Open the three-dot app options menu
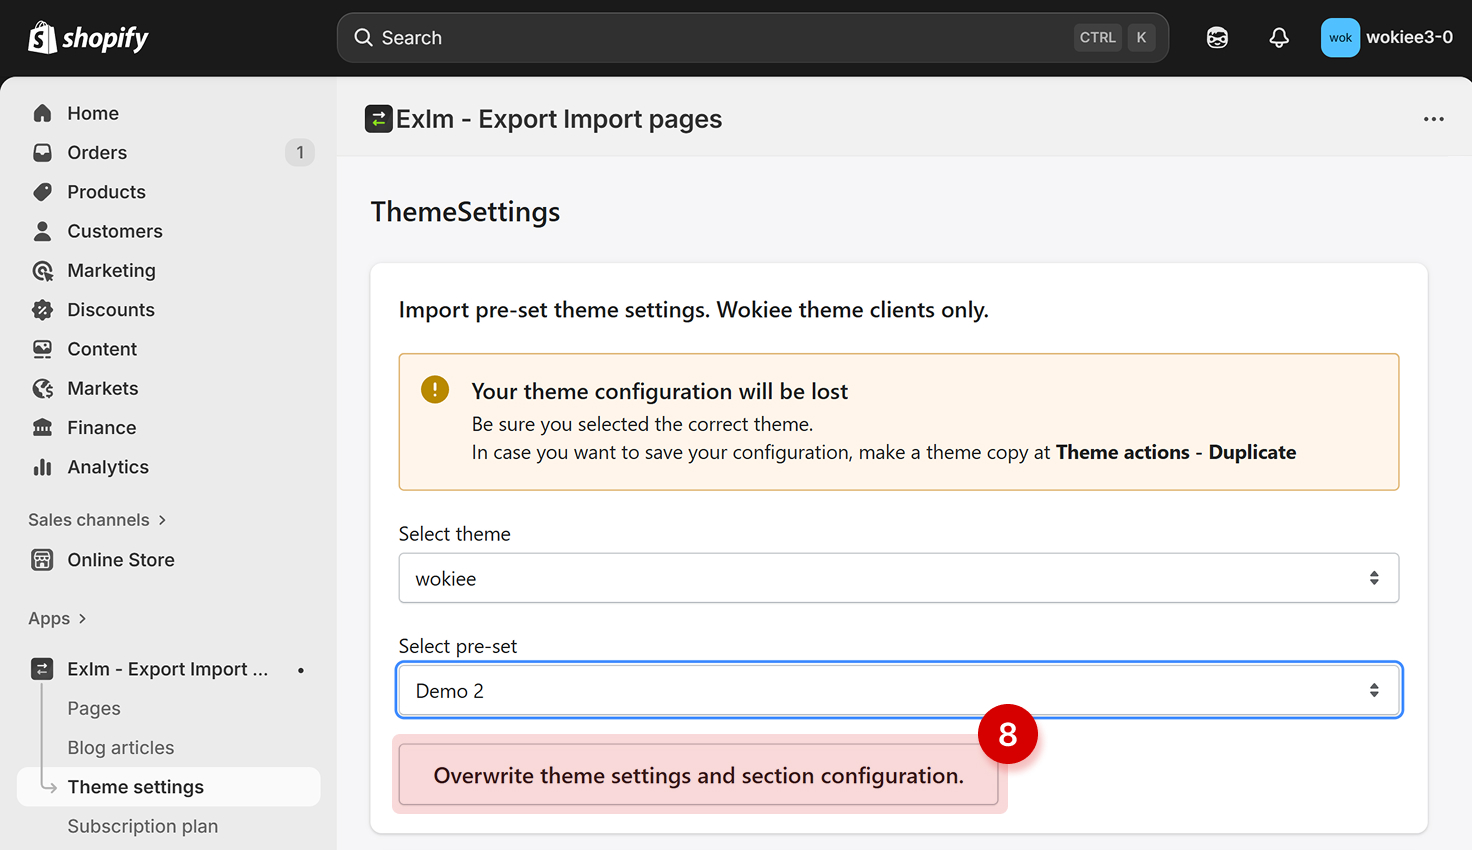Viewport: 1472px width, 850px height. click(x=1433, y=119)
